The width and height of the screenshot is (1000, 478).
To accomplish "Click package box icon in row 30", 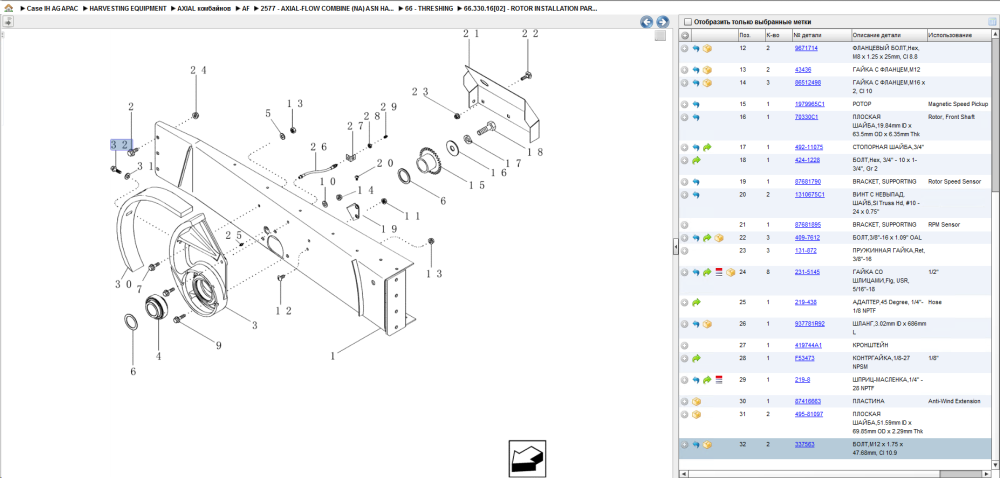I will click(696, 402).
